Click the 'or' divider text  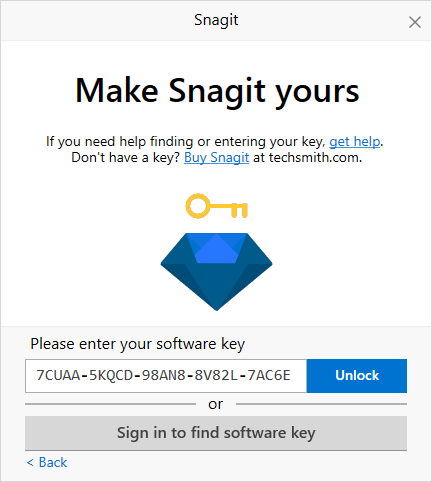216,404
